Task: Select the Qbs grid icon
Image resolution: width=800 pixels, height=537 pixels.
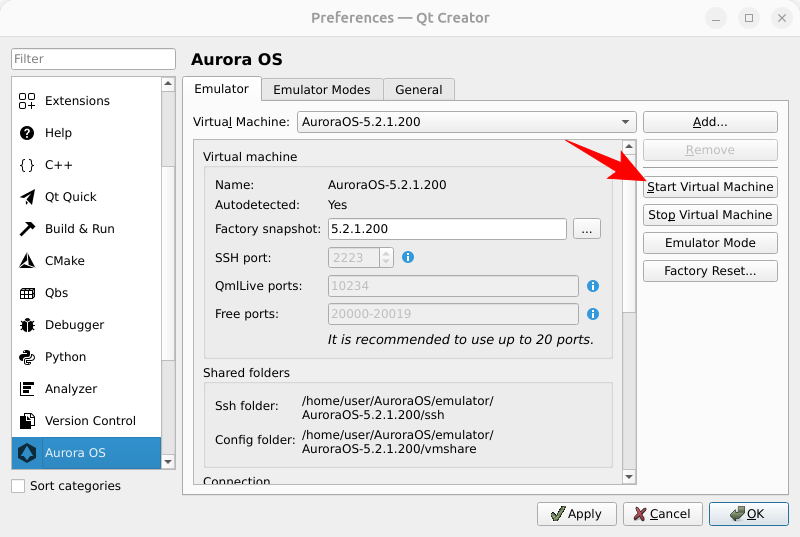Action: [27, 293]
